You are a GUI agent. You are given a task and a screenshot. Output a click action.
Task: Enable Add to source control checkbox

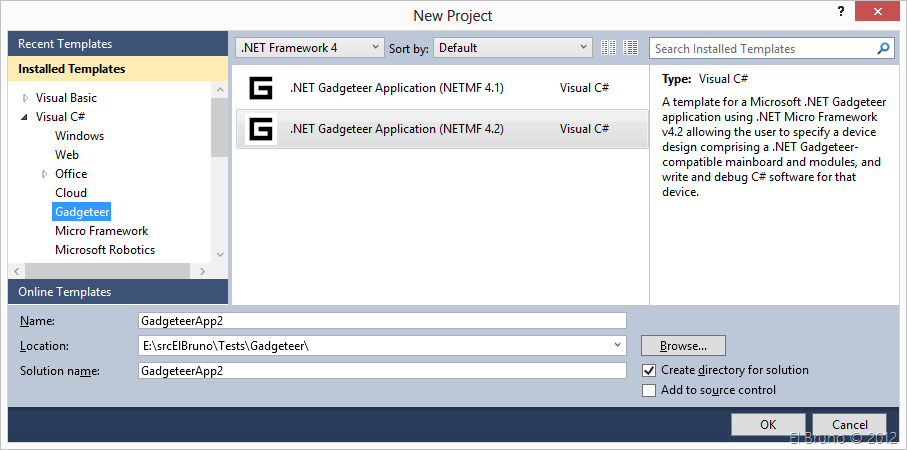coord(649,390)
